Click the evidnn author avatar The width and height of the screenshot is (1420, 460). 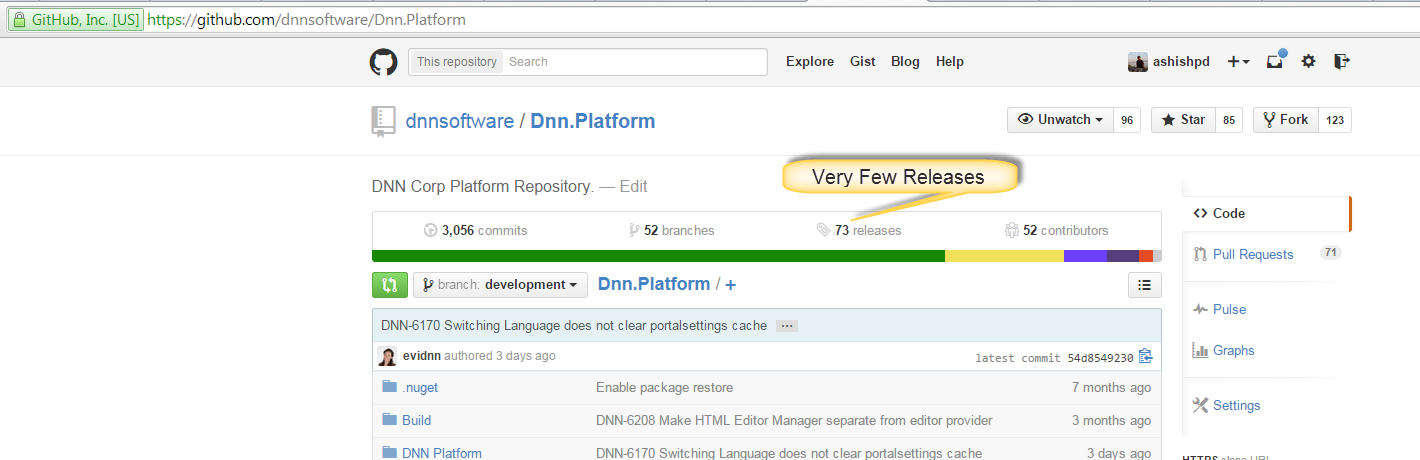tap(387, 356)
